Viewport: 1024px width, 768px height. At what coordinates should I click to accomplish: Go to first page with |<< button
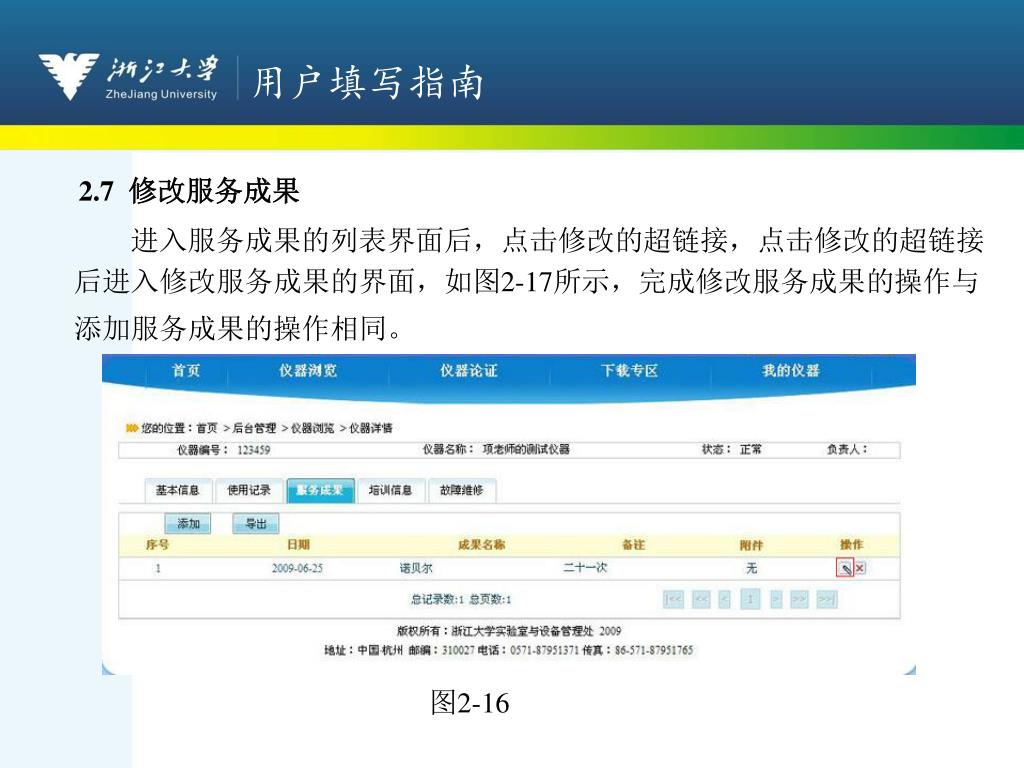point(673,599)
